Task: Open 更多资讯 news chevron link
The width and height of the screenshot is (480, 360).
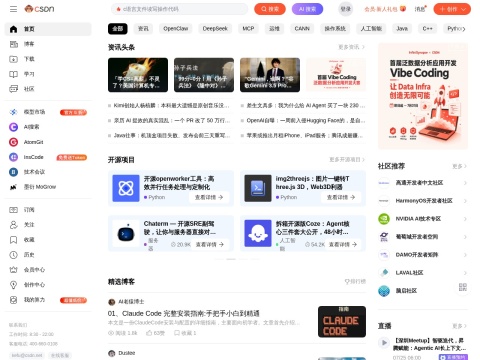Action: 351,47
